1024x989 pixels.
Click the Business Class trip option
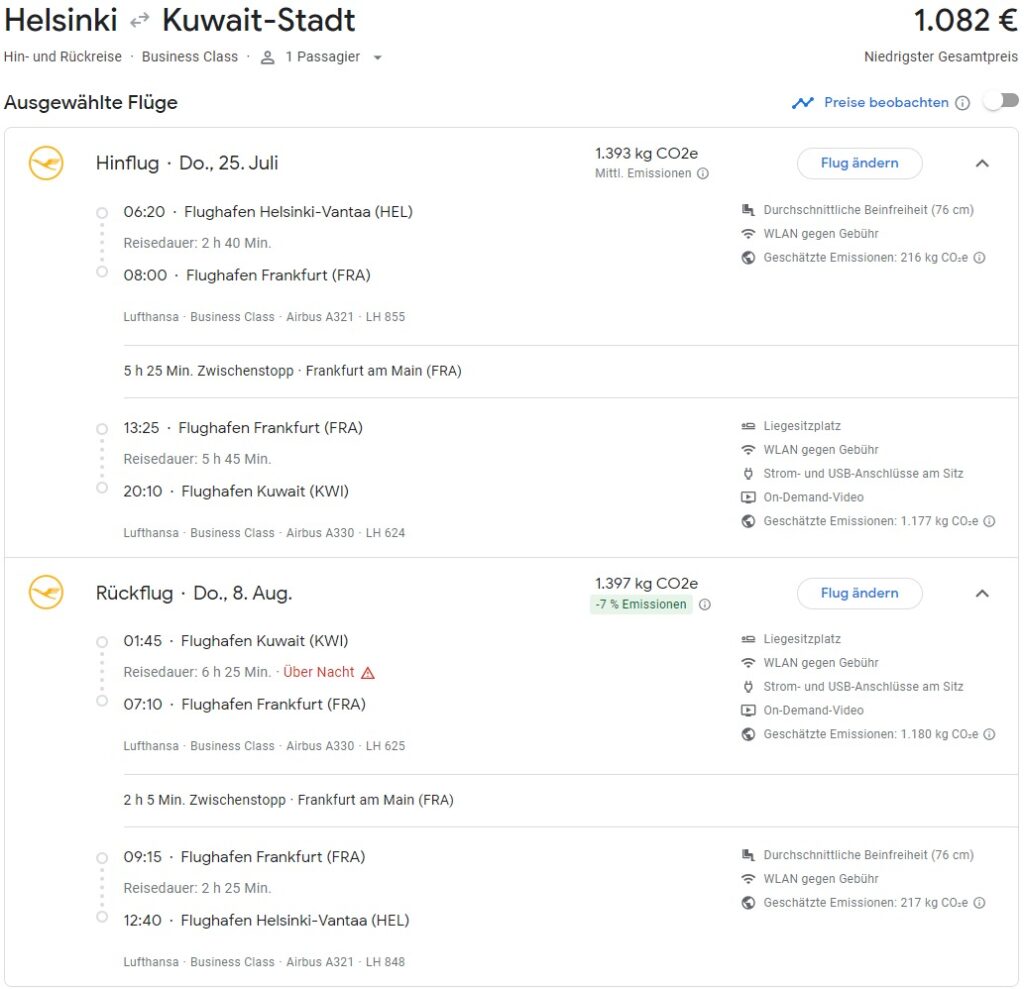point(190,57)
